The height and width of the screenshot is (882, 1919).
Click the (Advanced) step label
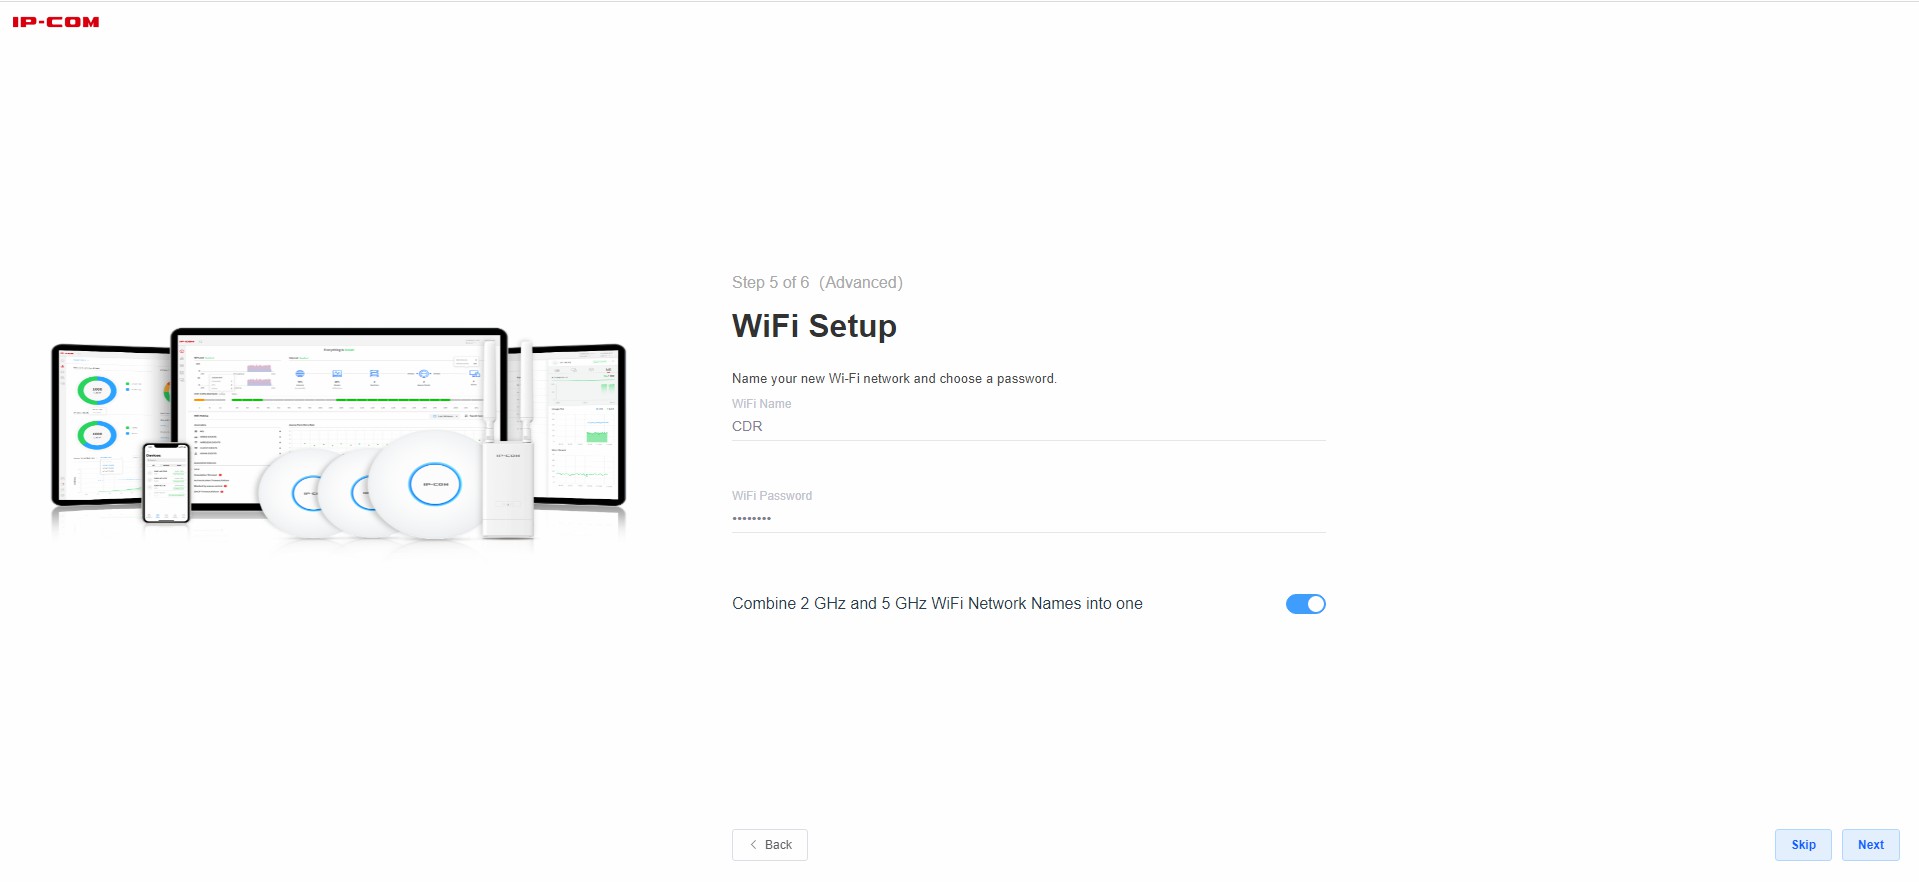(x=861, y=283)
